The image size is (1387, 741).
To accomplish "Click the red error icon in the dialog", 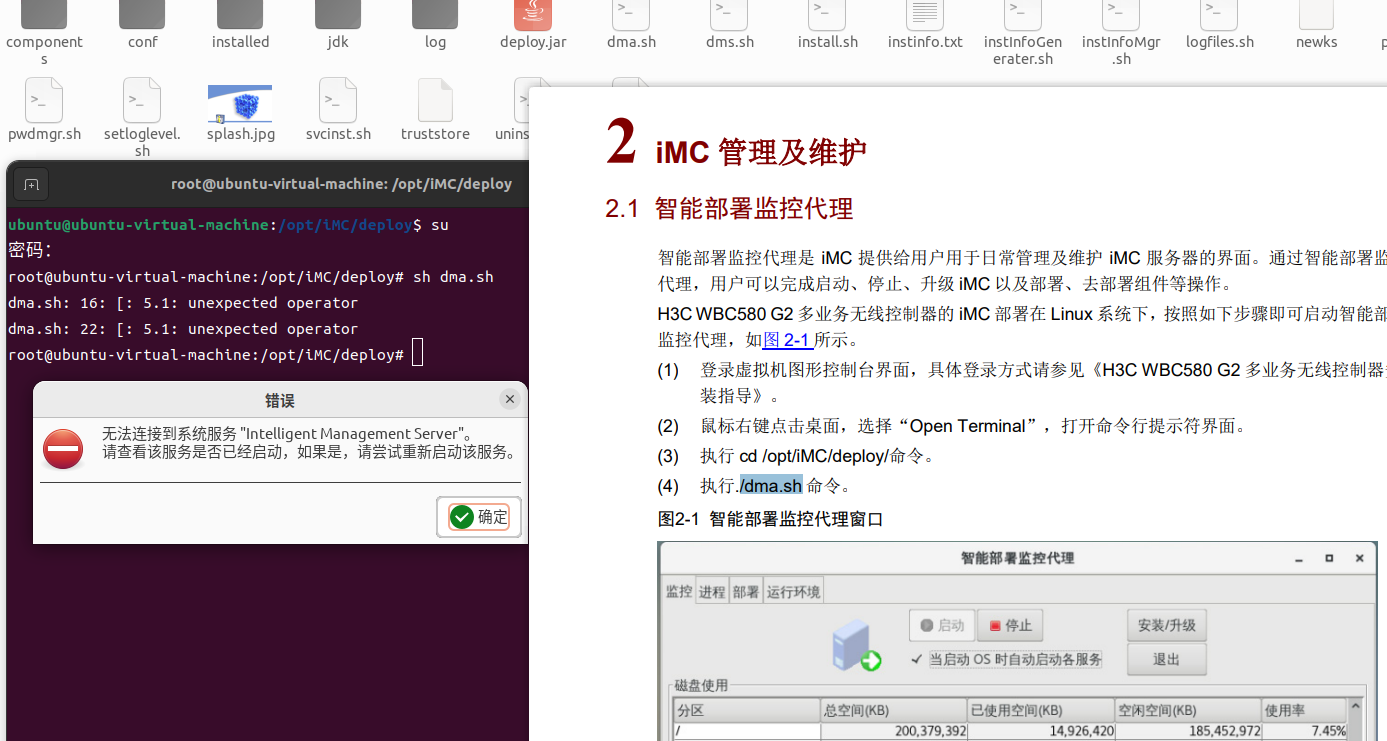I will click(x=63, y=449).
